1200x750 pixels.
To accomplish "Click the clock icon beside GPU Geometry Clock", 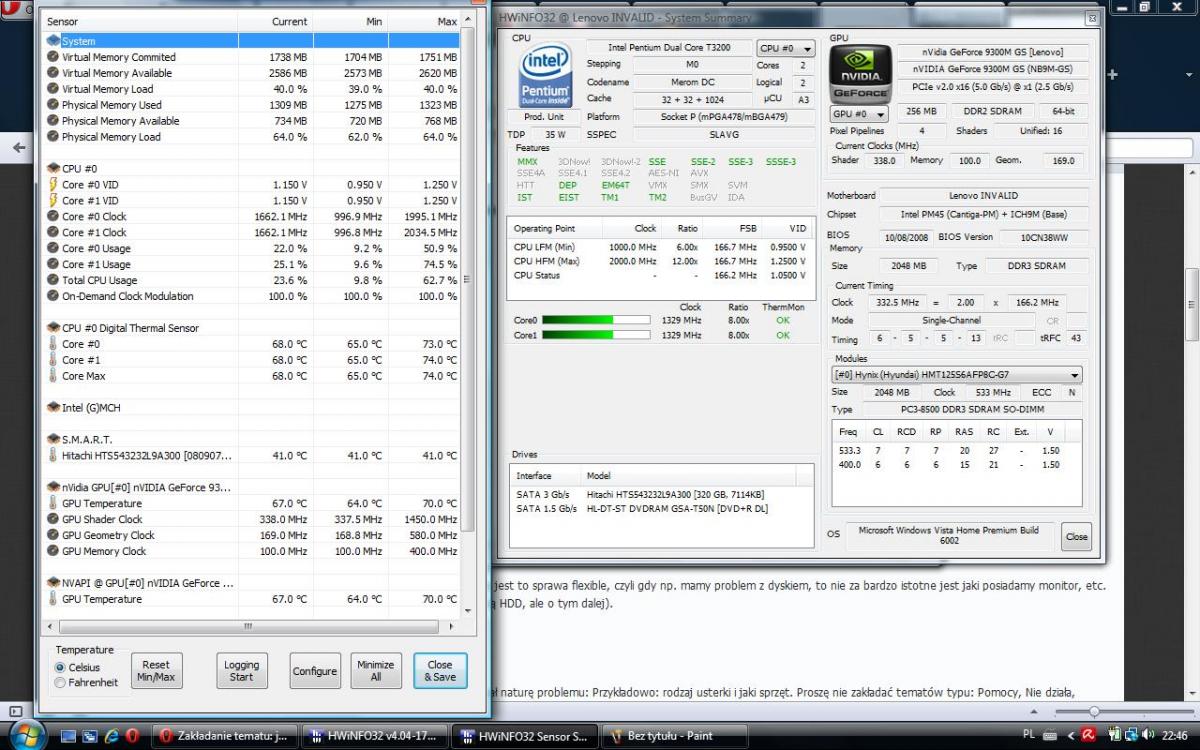I will [x=53, y=535].
